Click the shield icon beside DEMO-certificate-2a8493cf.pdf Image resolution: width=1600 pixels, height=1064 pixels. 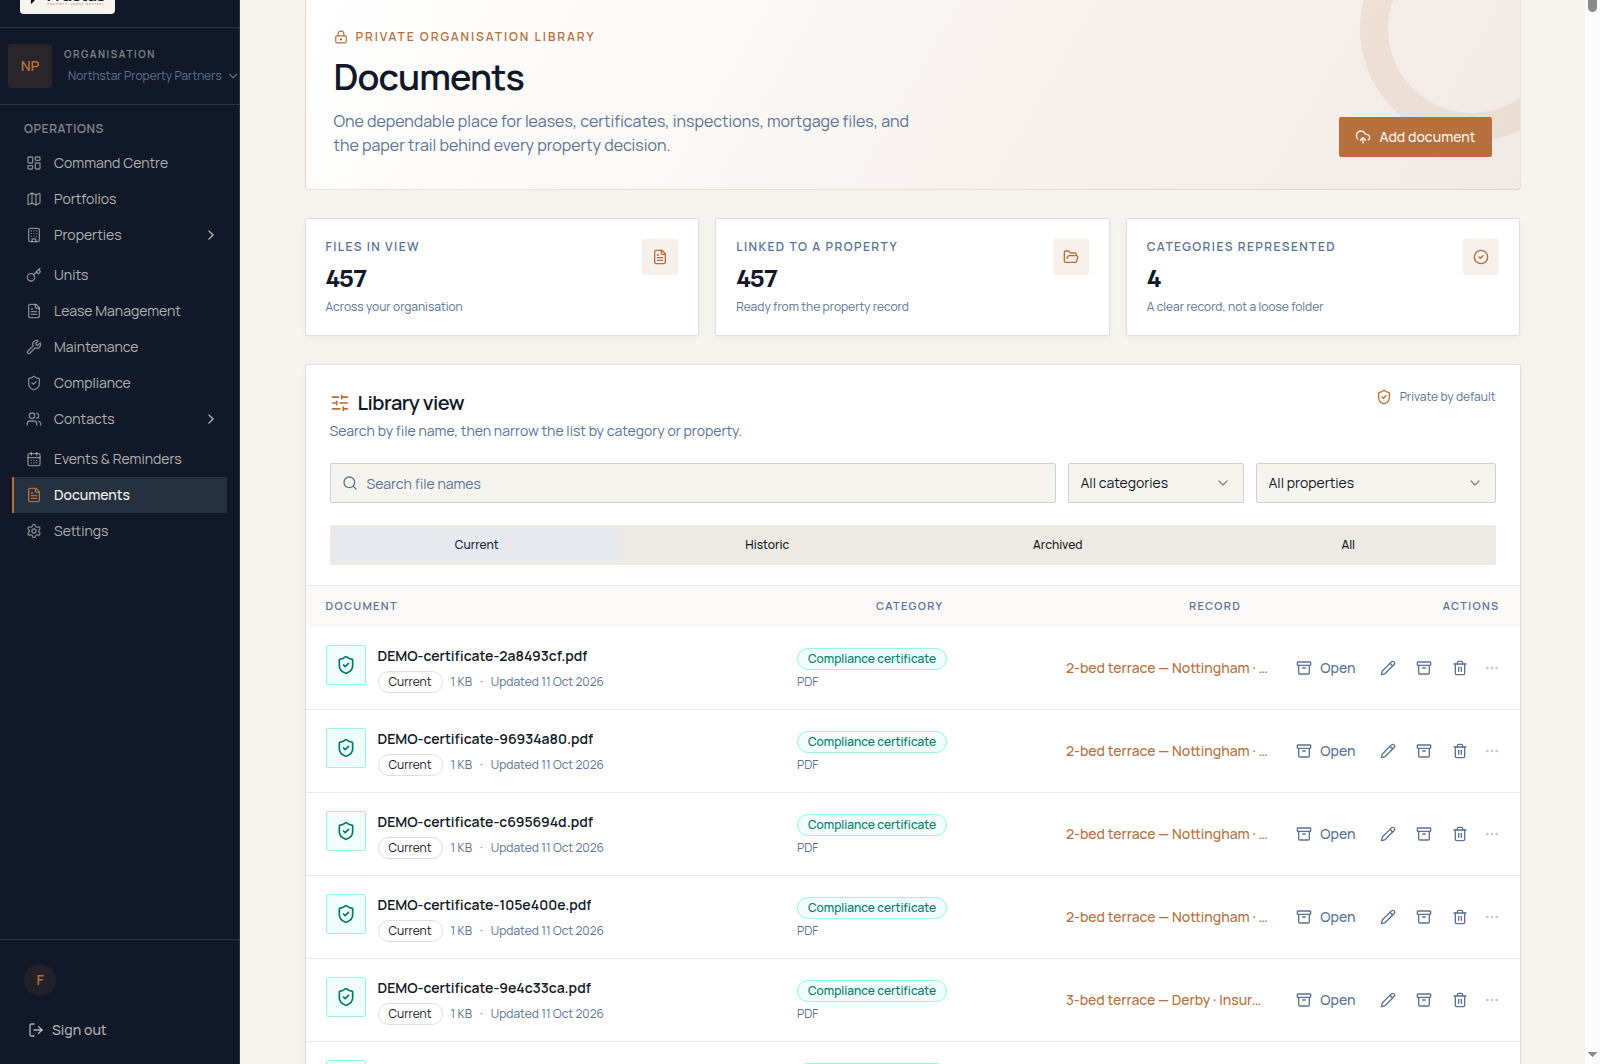[346, 665]
